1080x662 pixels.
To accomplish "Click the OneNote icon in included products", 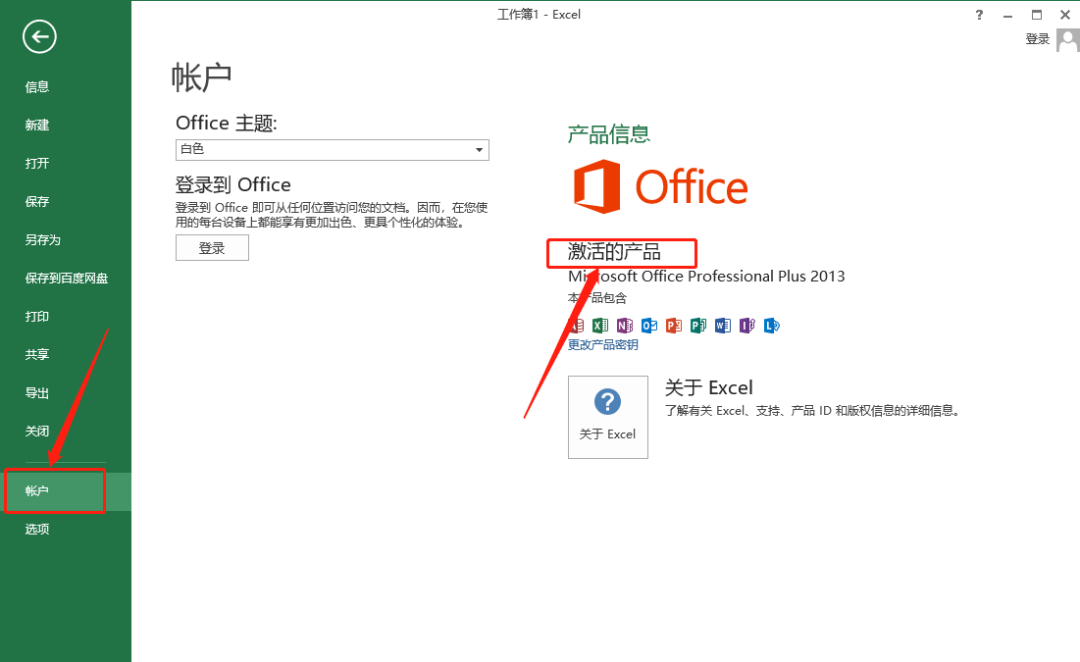I will click(625, 325).
